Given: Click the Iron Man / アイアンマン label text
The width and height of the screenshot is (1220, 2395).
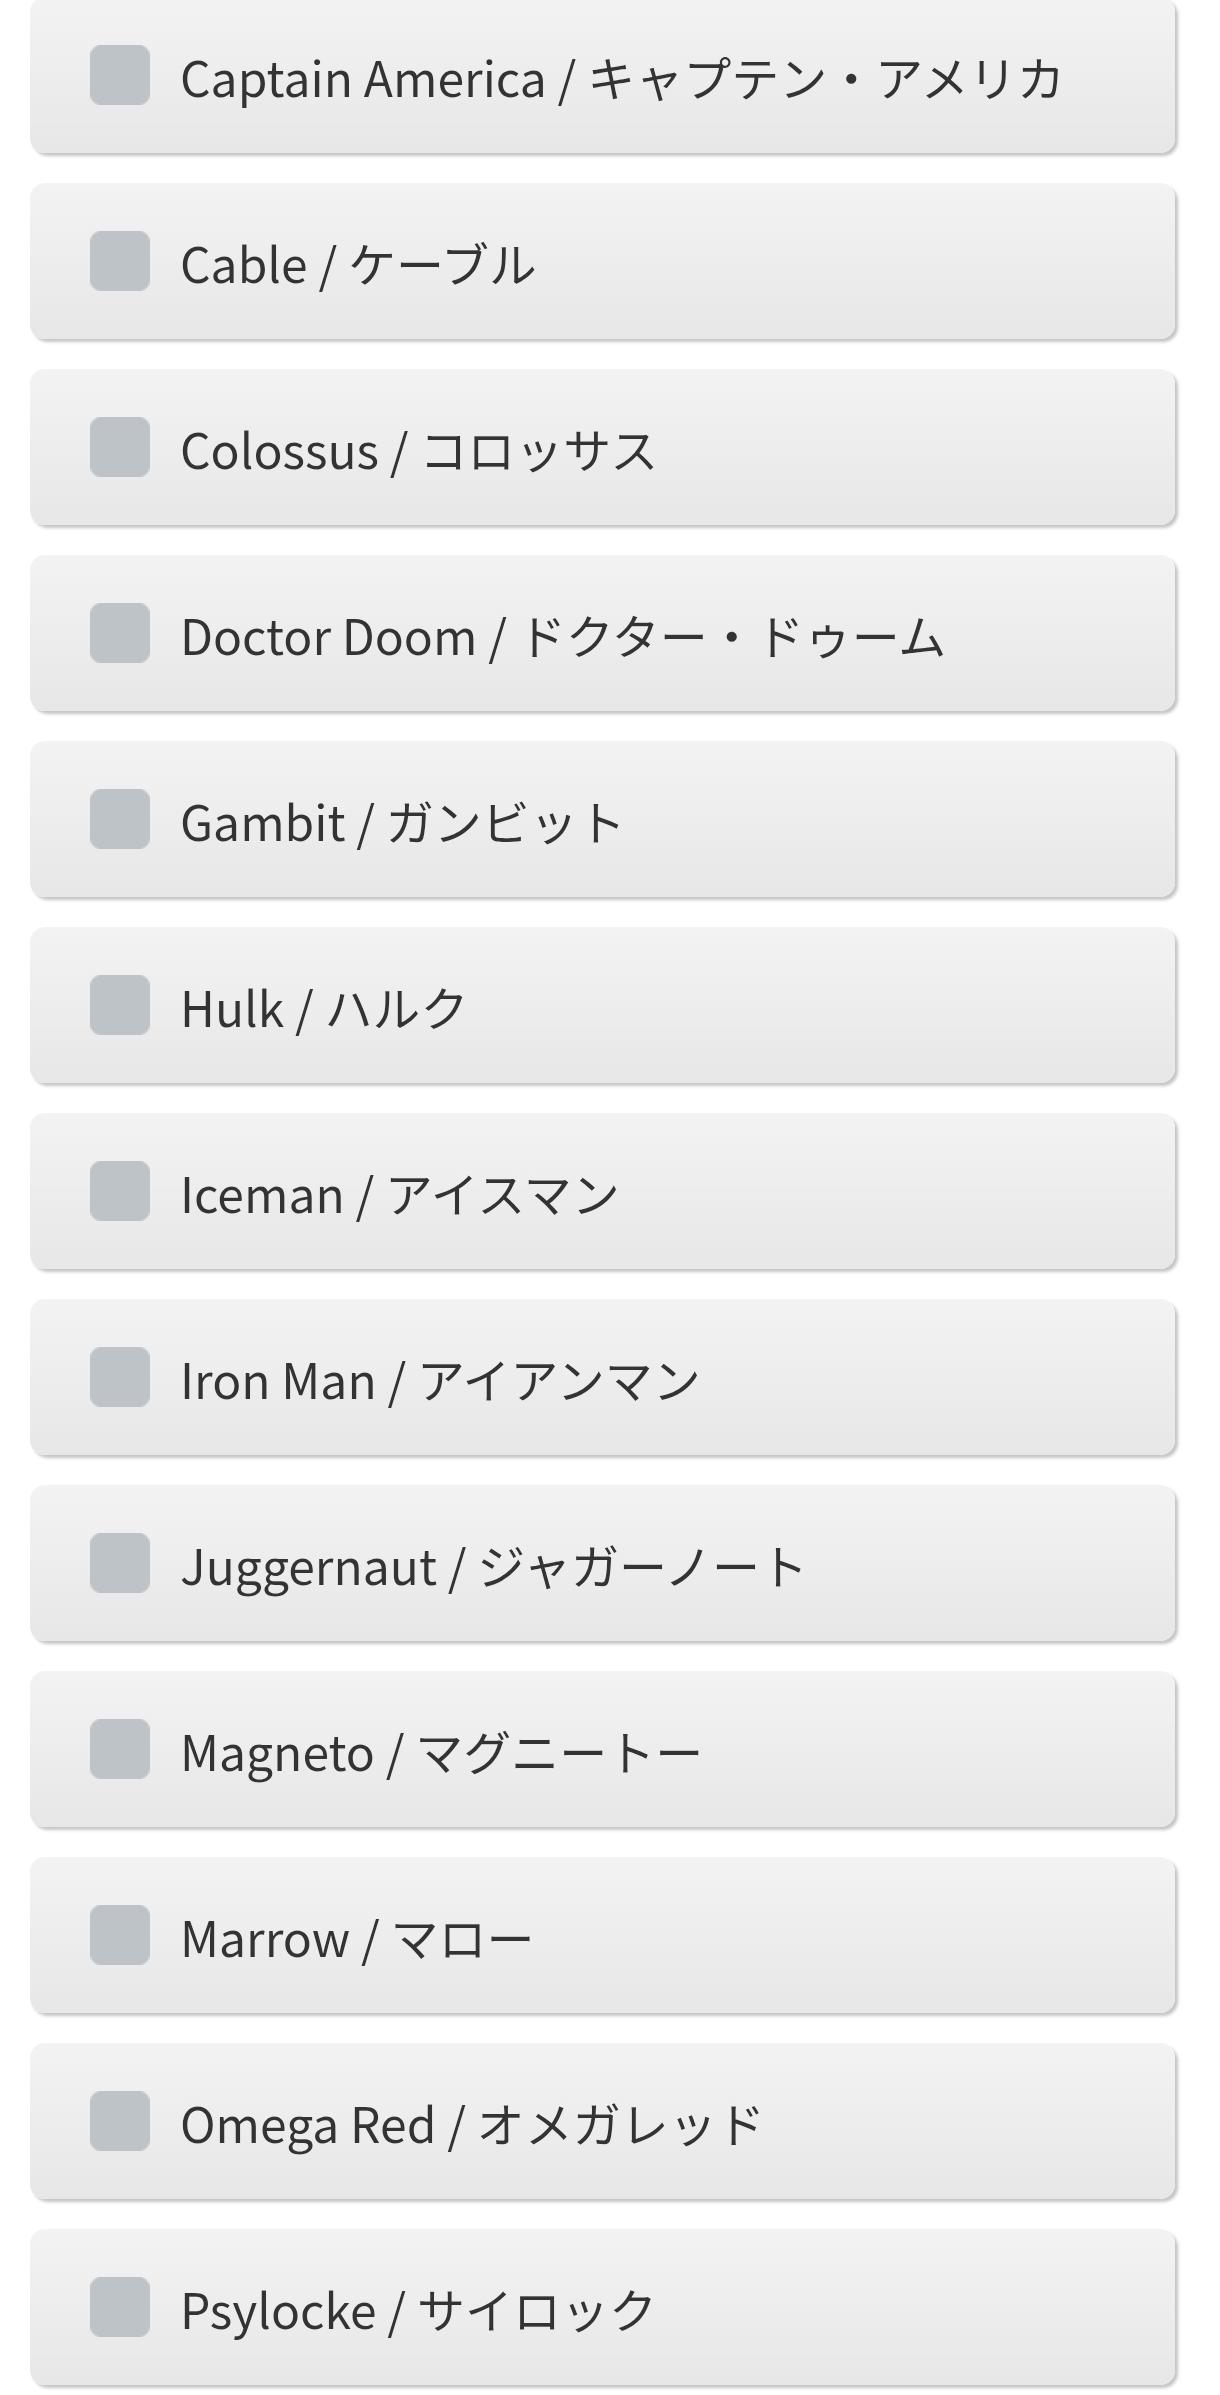Looking at the screenshot, I should pos(439,1382).
